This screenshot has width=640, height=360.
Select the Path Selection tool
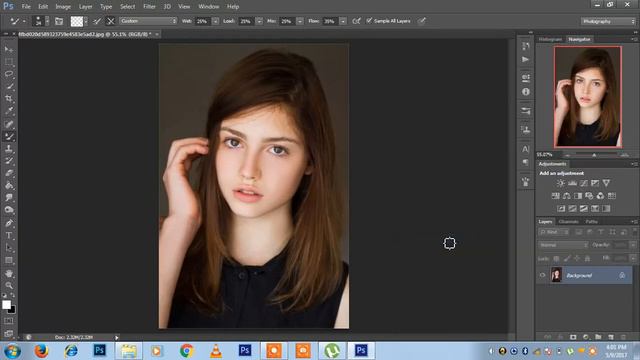coord(9,248)
